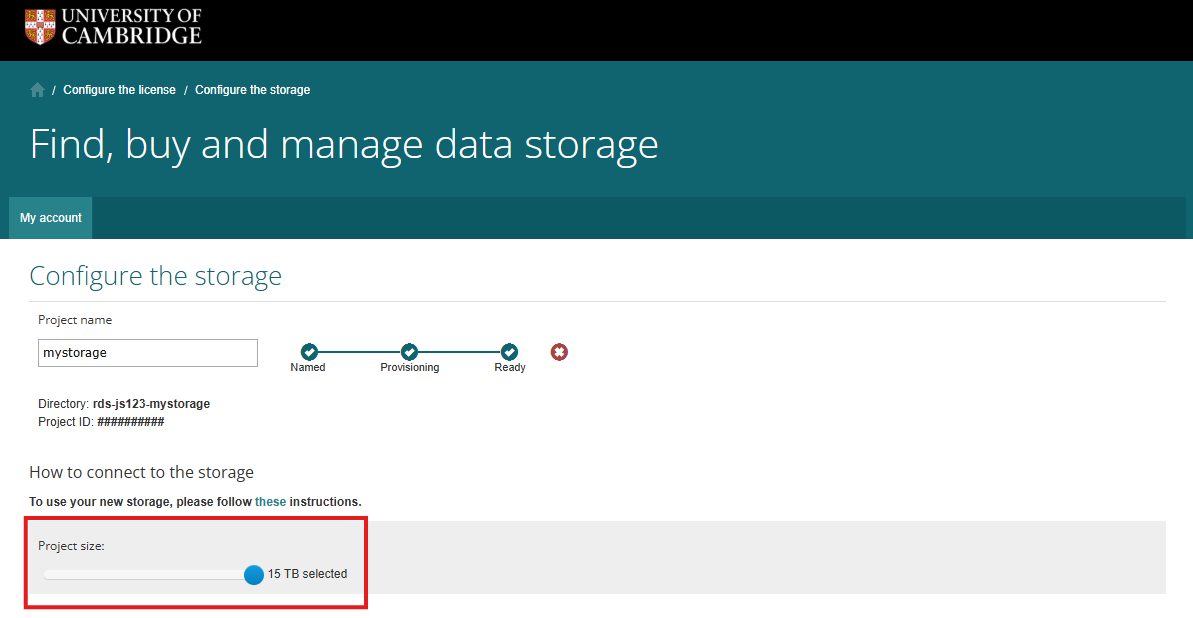Switch to the My account tab

[x=51, y=218]
